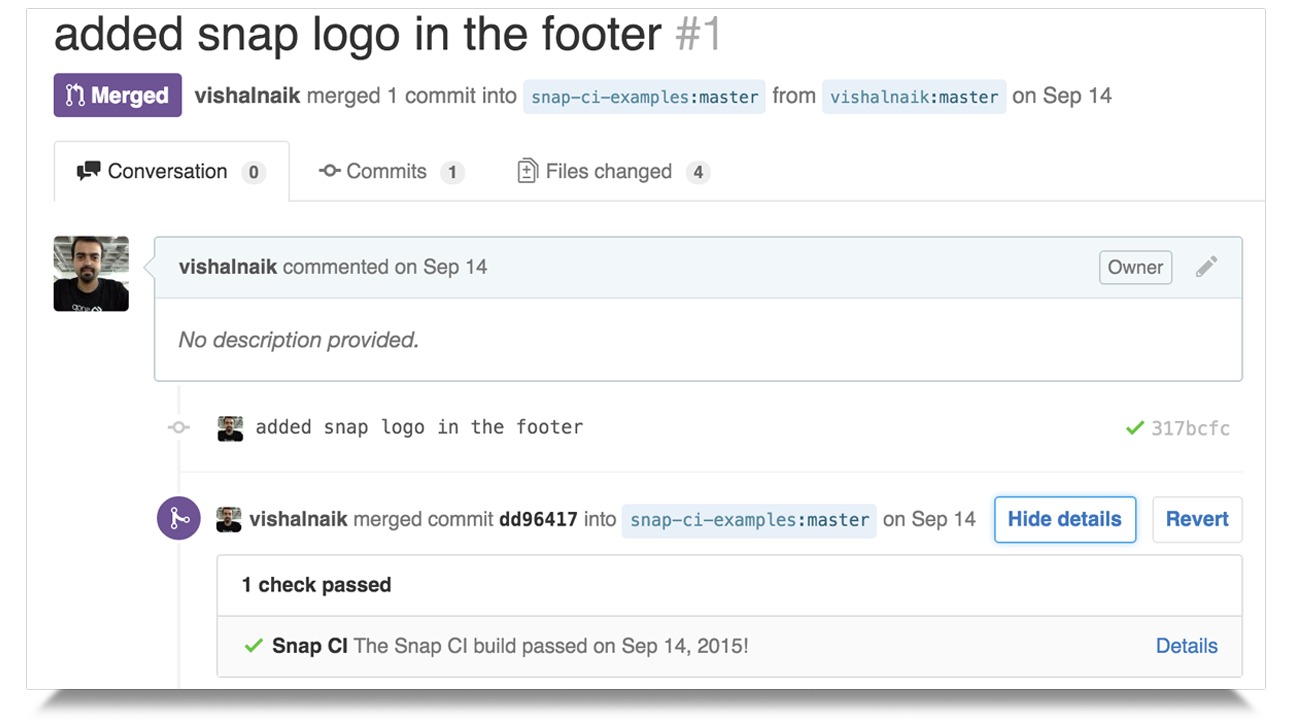Screen dimensions: 1290x728
Task: Open commit hash 317bcfc
Action: [1190, 428]
